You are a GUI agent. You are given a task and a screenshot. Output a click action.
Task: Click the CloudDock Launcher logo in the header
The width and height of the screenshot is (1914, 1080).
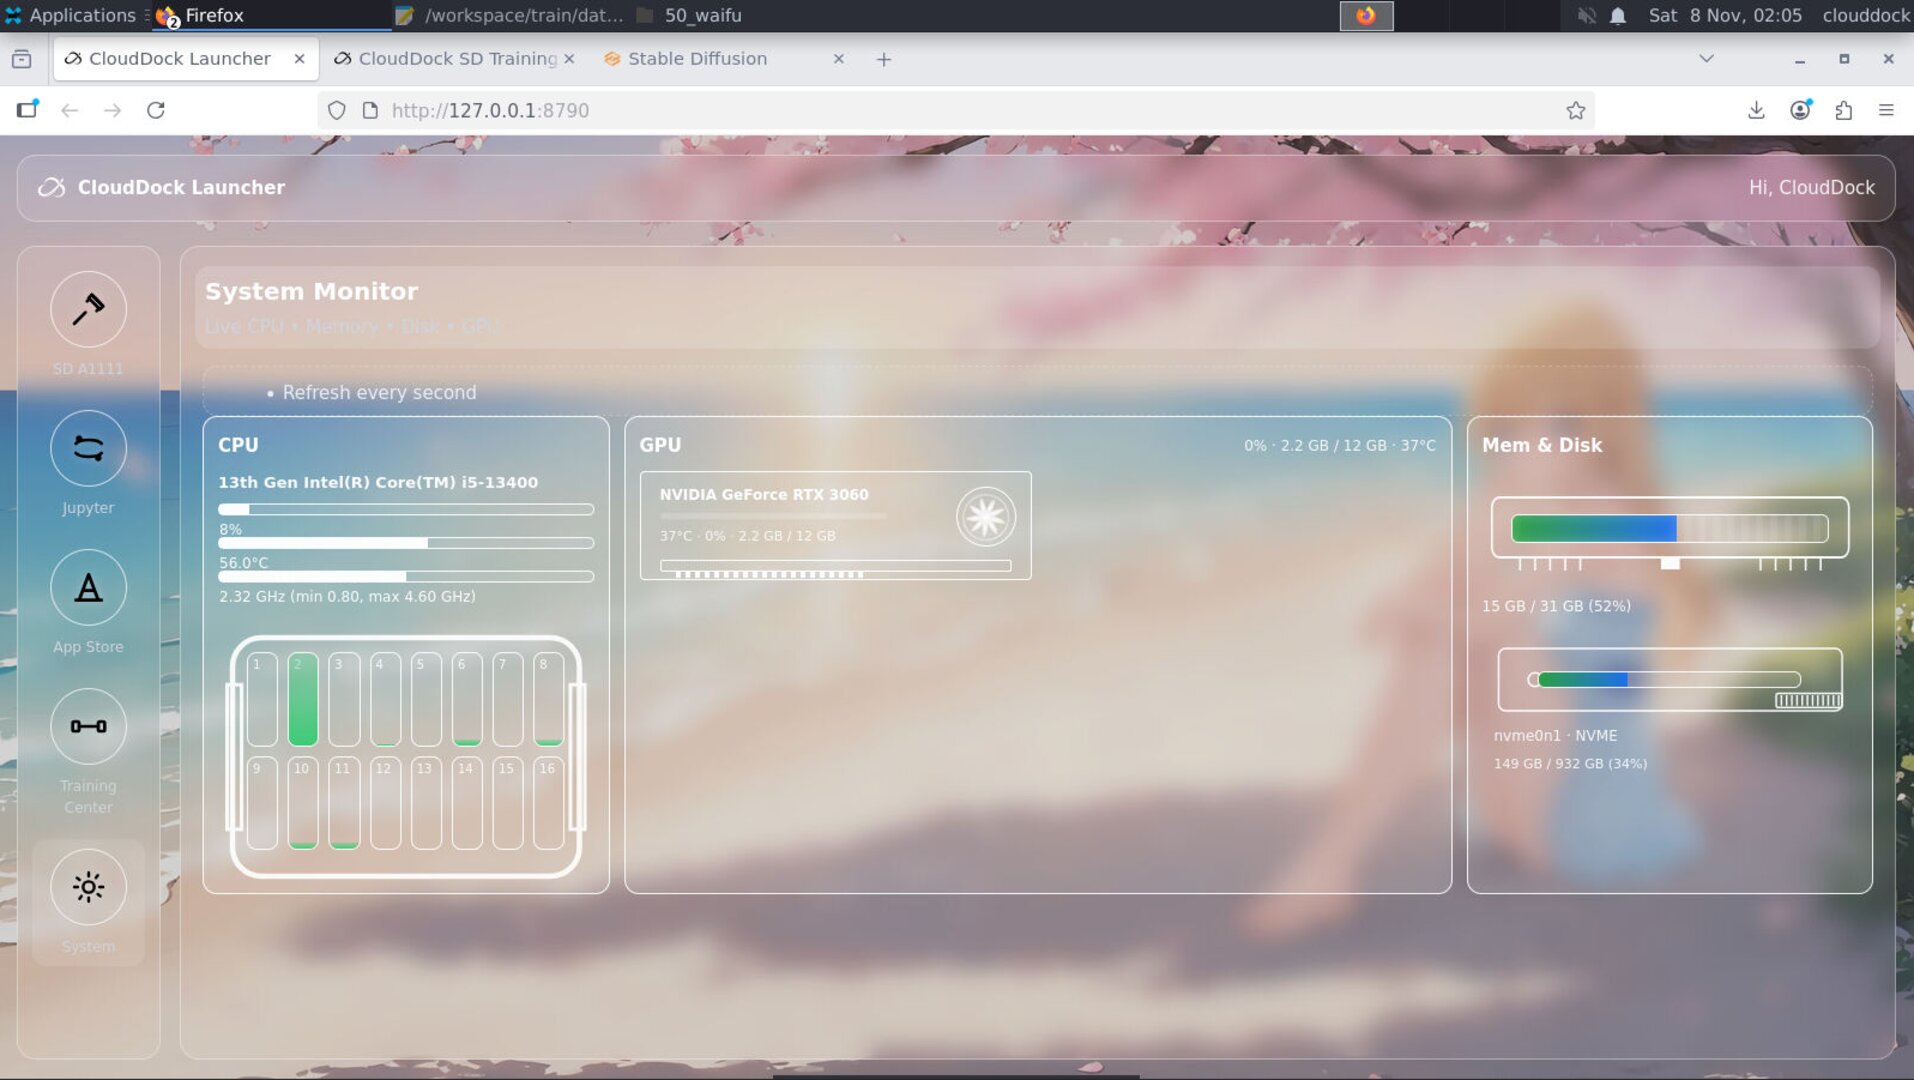(x=51, y=187)
